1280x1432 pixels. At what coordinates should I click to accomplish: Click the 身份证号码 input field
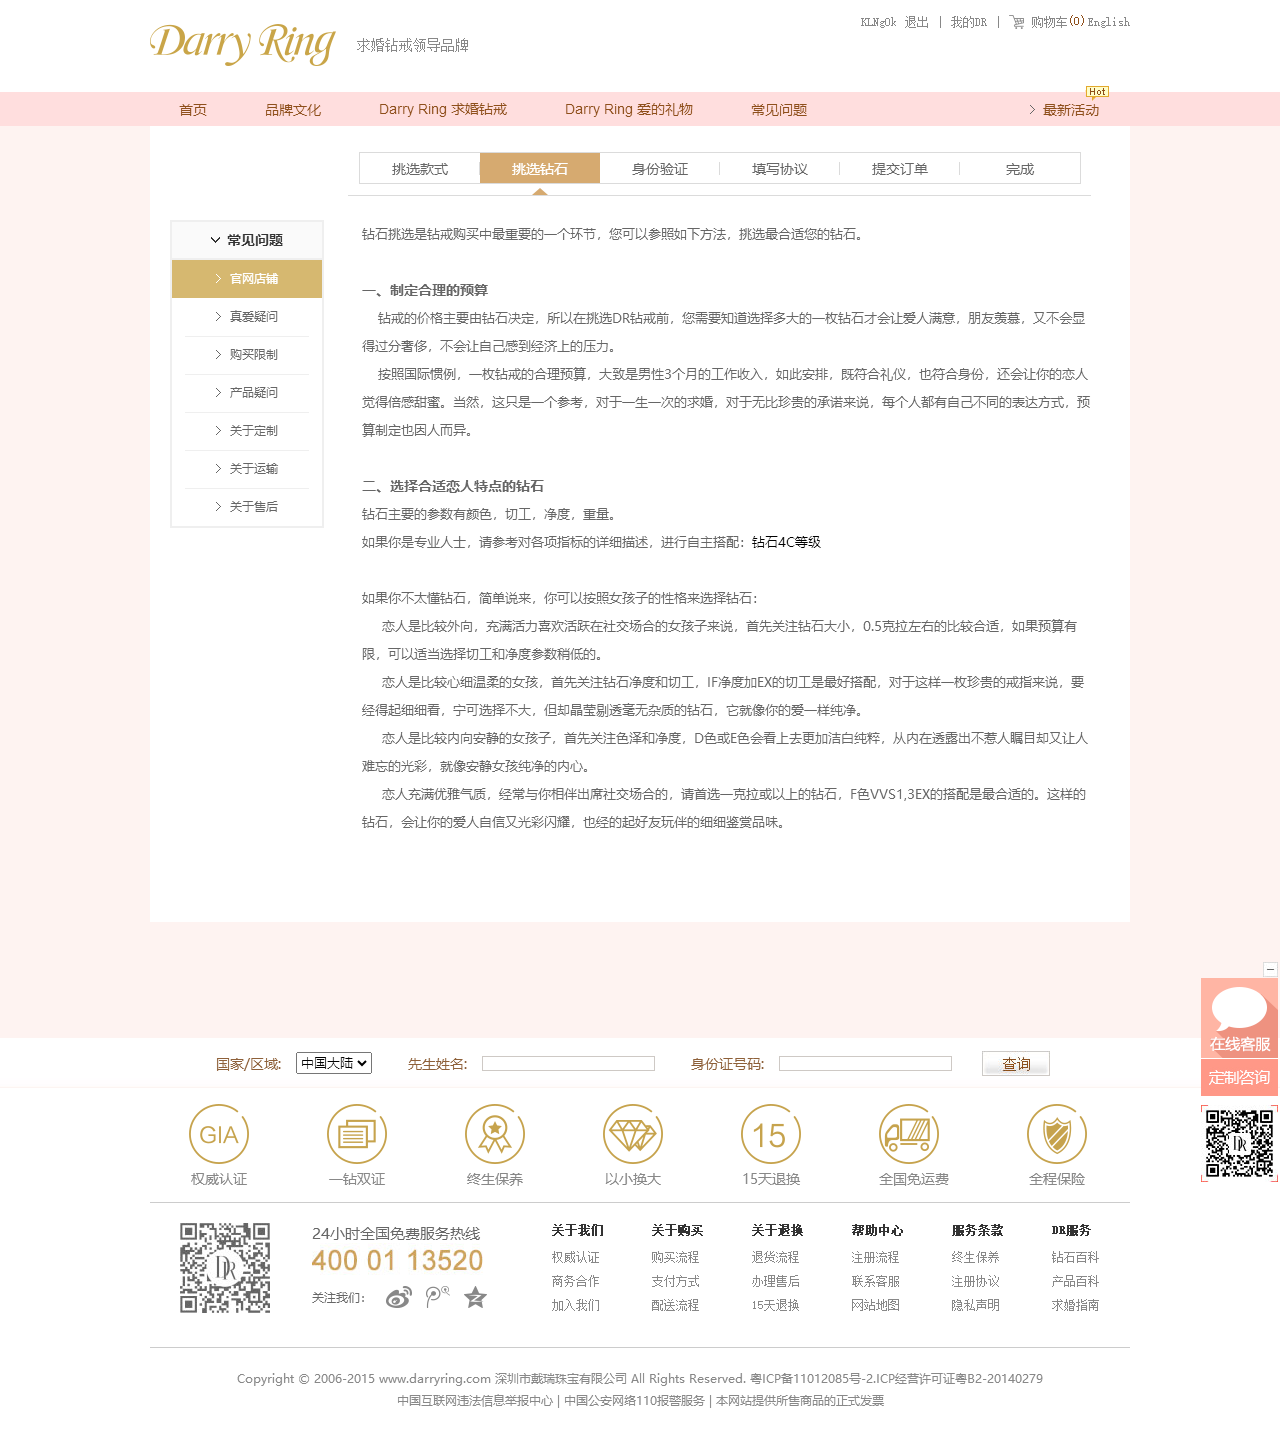(x=865, y=1064)
